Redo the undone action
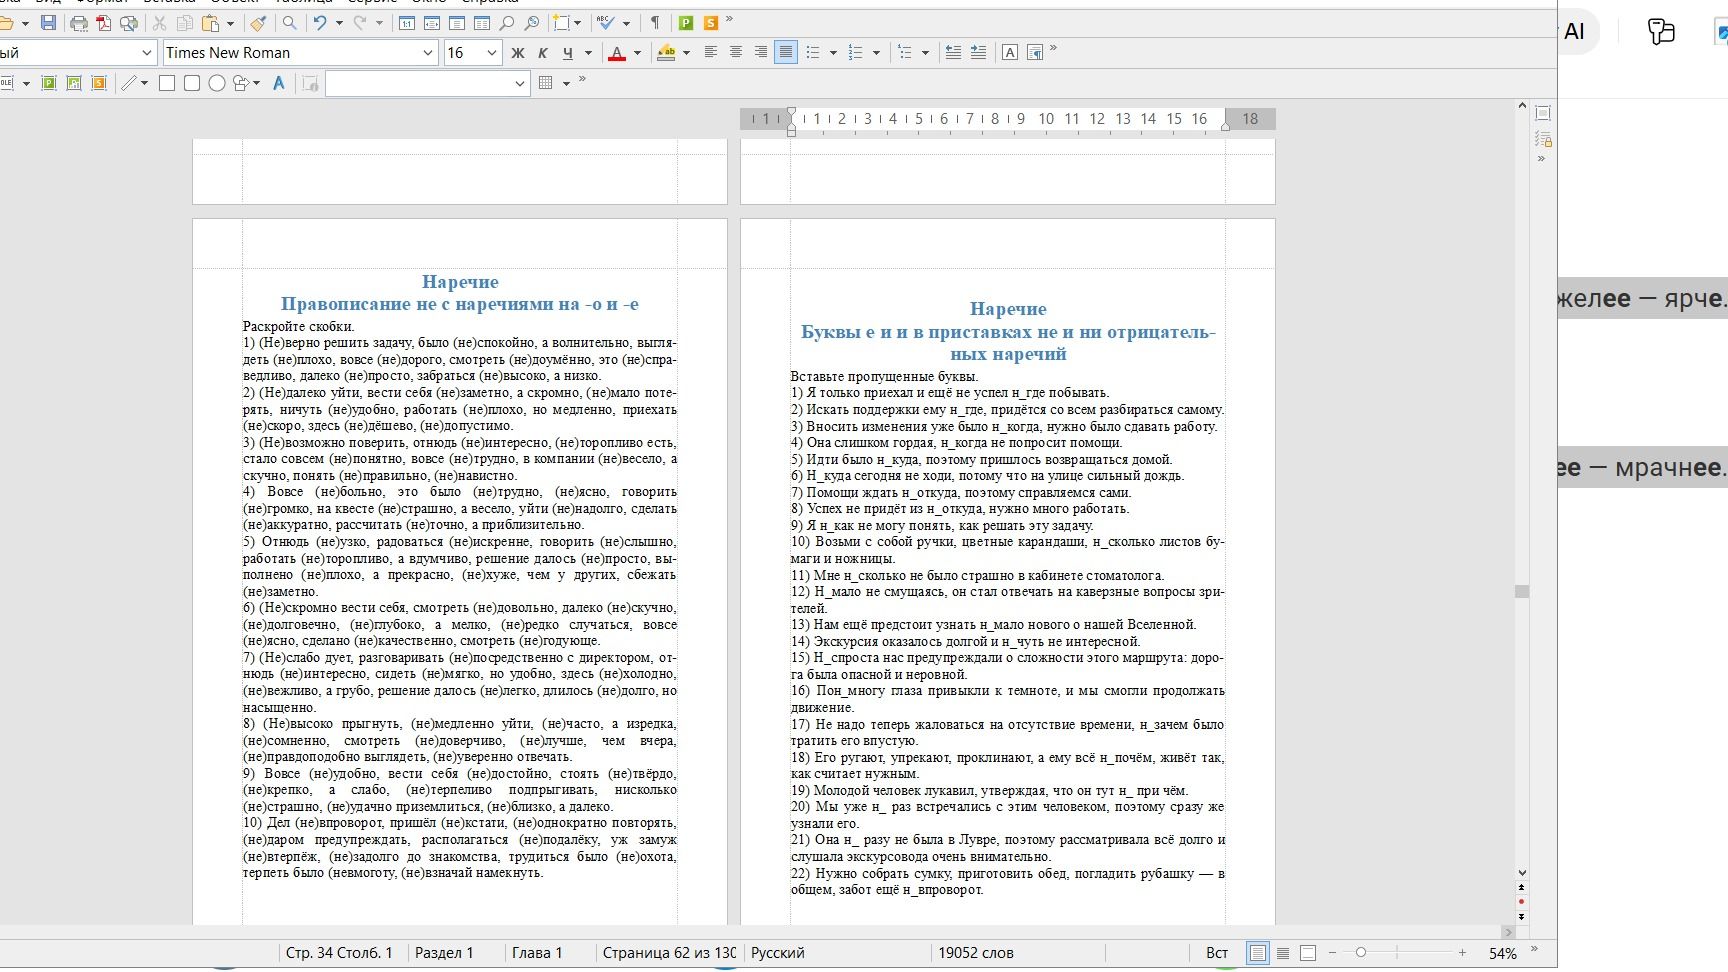 coord(360,23)
